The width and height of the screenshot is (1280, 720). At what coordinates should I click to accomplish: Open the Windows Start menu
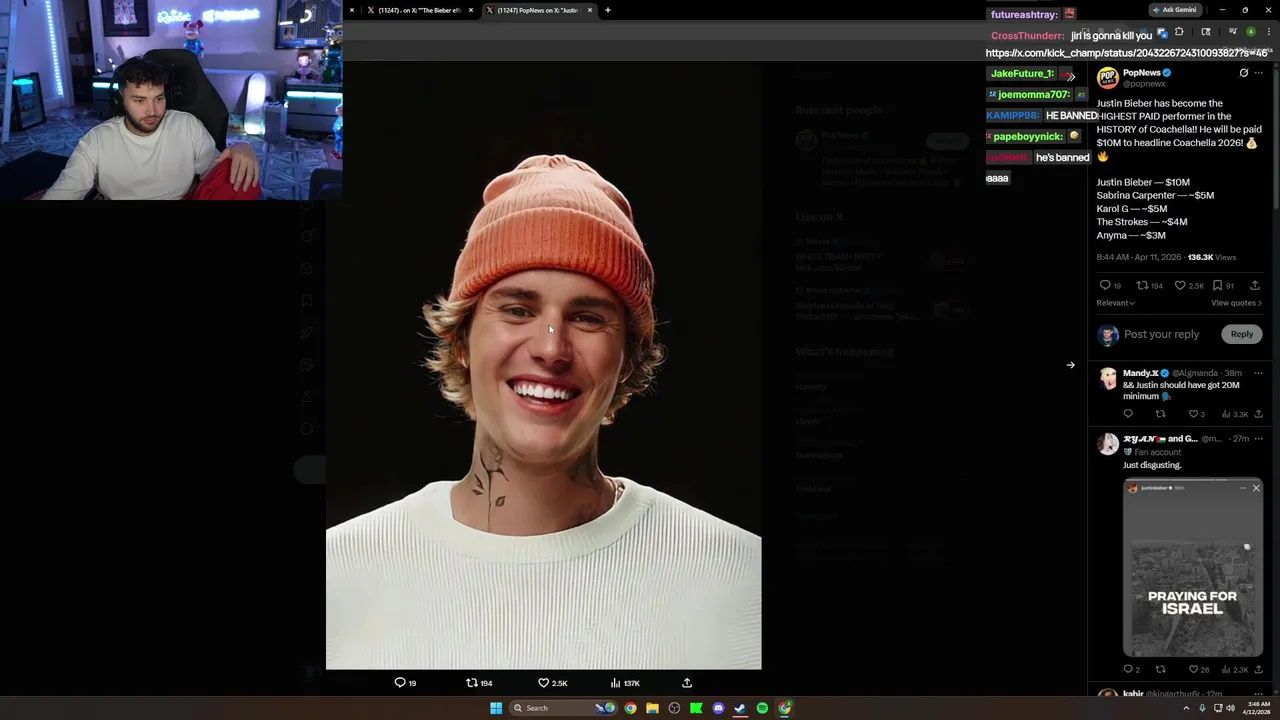(x=496, y=708)
